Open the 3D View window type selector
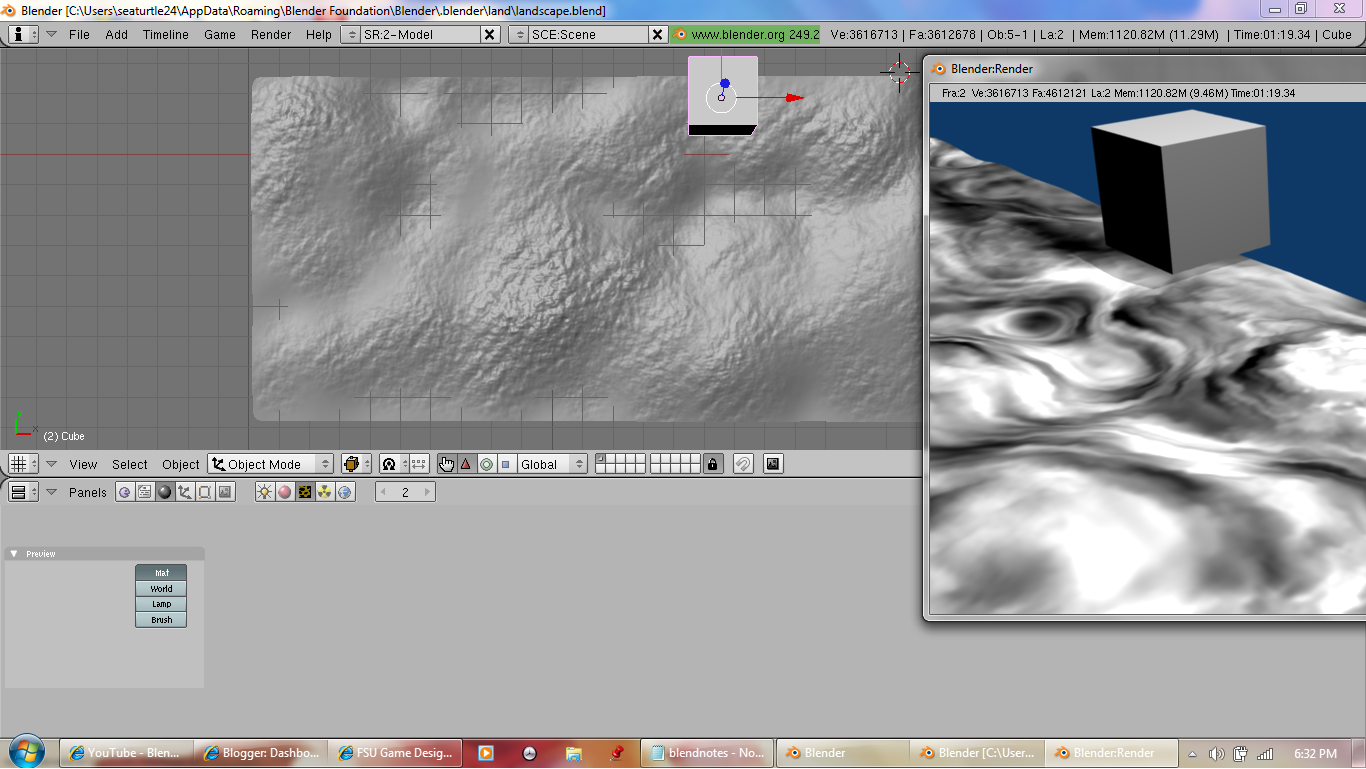The height and width of the screenshot is (769, 1366). tap(23, 464)
